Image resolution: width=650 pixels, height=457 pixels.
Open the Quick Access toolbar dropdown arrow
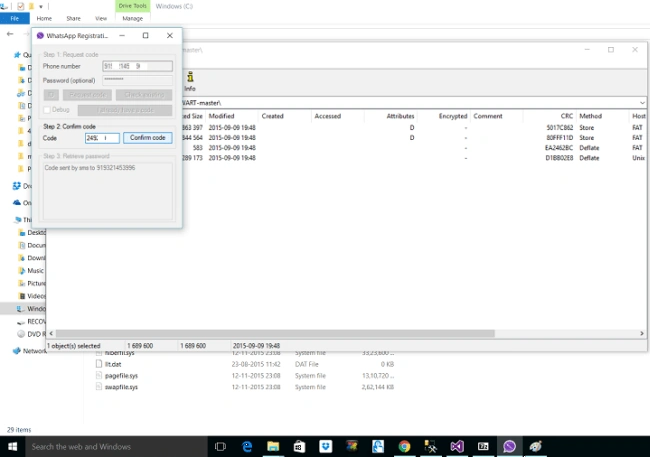click(41, 7)
